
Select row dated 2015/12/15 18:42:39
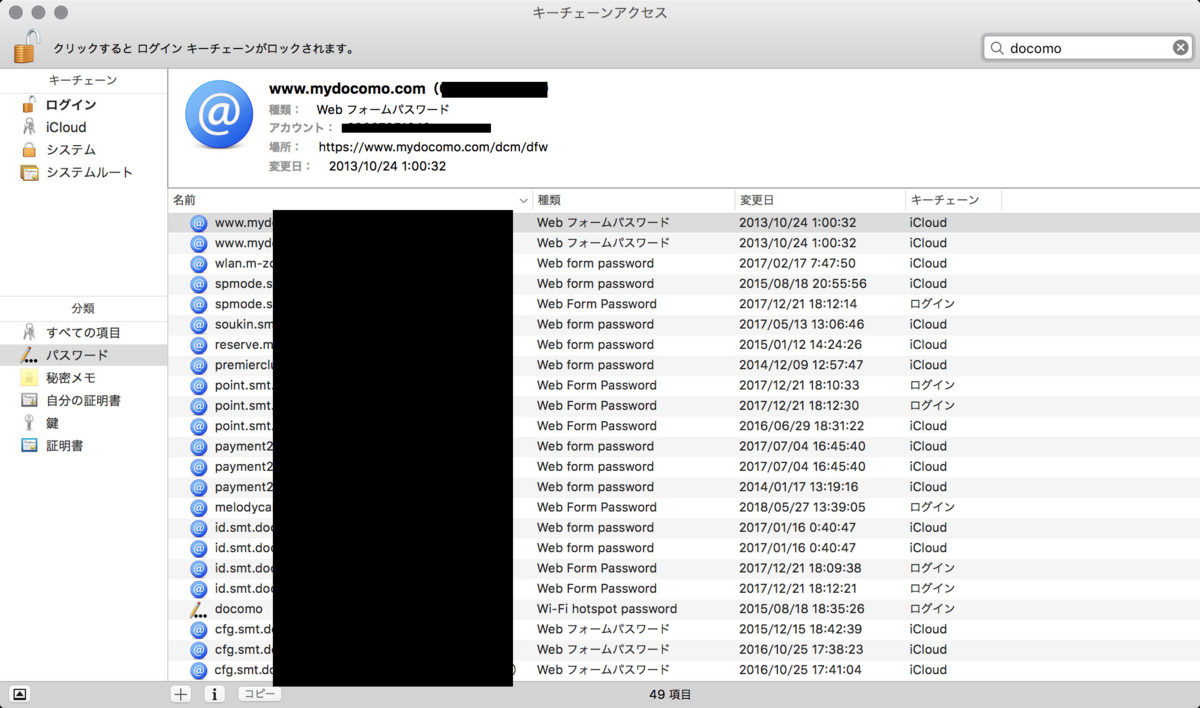click(684, 629)
